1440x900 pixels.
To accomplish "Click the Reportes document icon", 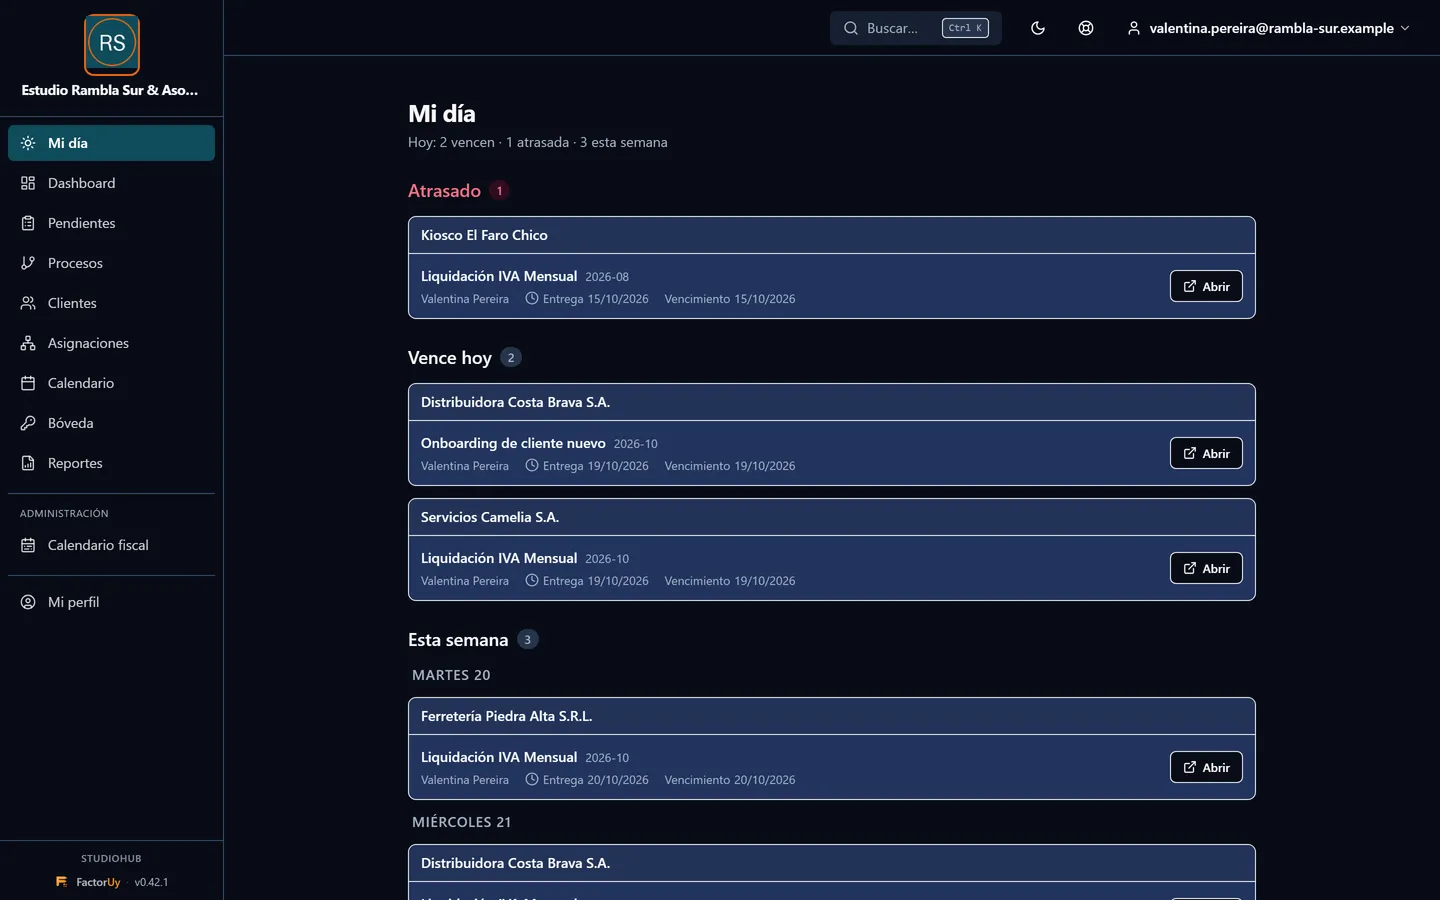I will [28, 463].
